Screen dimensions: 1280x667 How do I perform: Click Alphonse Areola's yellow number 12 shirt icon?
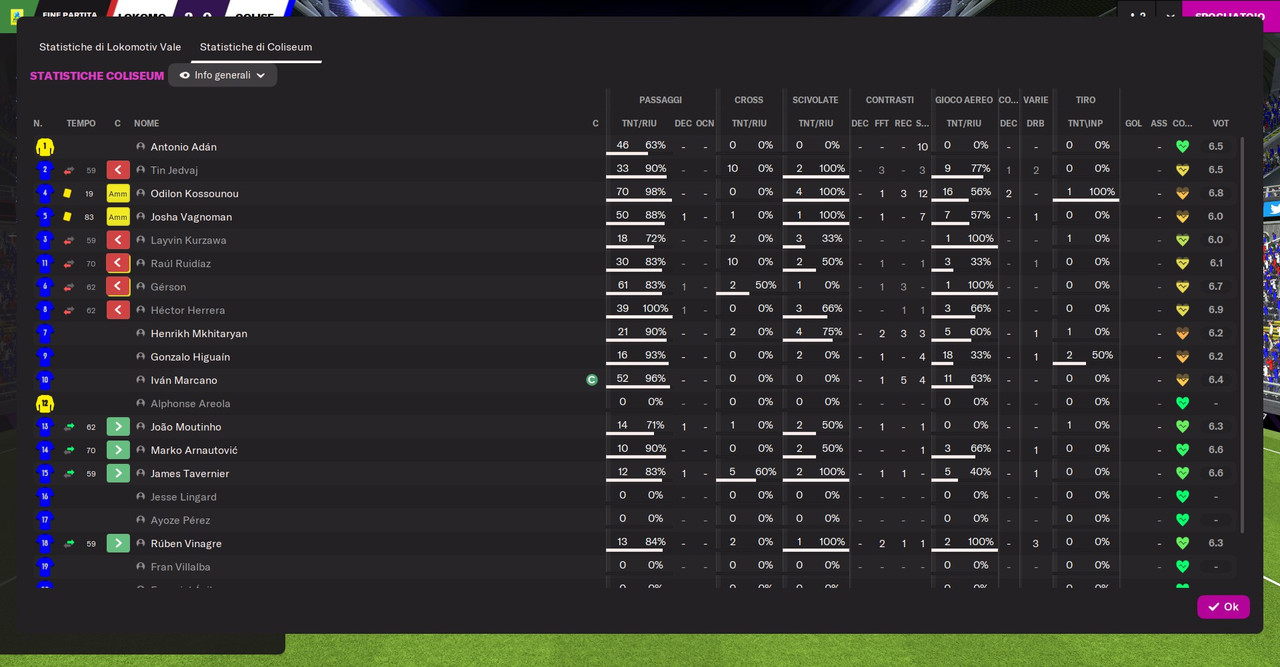44,404
